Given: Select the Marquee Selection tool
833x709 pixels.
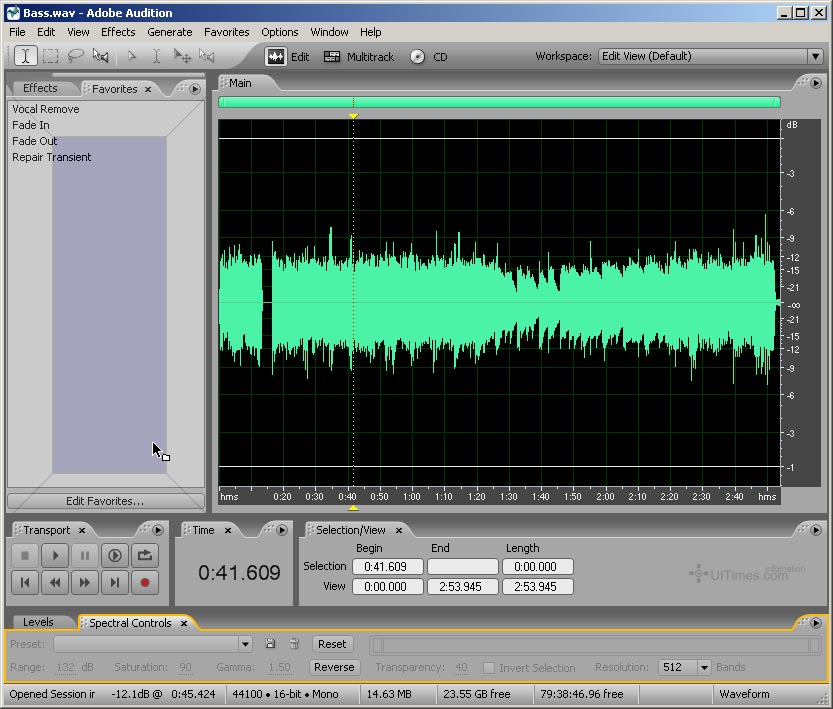Looking at the screenshot, I should [x=50, y=56].
